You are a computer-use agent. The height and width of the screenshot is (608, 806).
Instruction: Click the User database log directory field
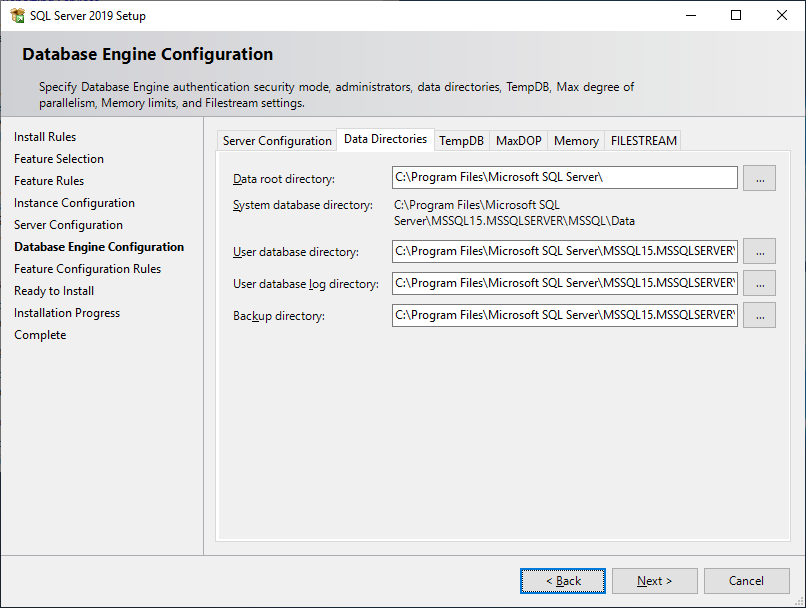coord(564,283)
